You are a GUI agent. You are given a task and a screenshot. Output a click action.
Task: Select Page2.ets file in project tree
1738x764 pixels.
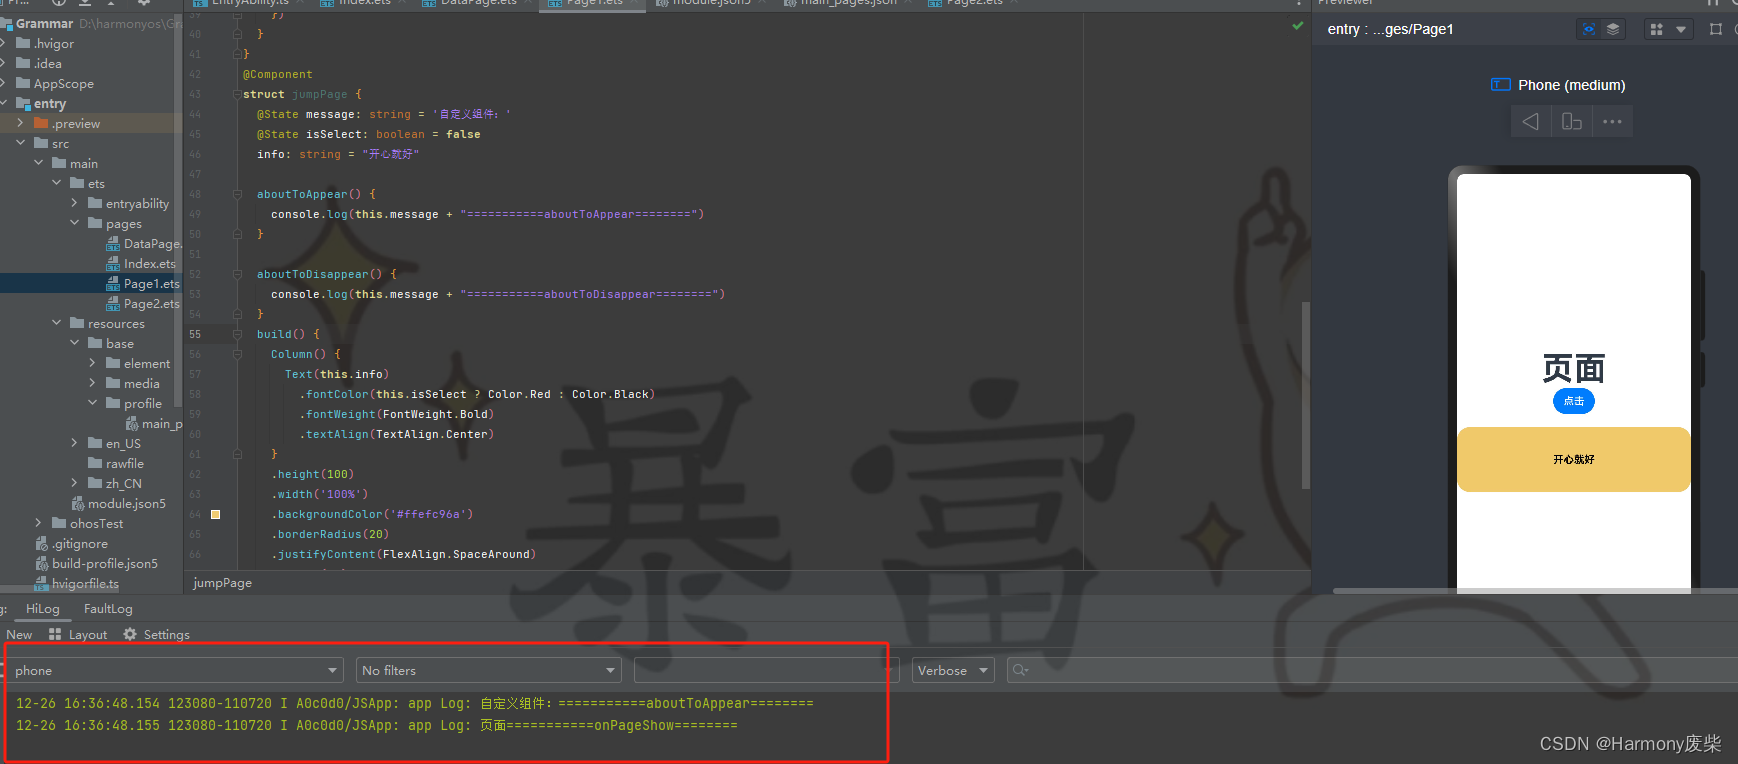pos(143,304)
